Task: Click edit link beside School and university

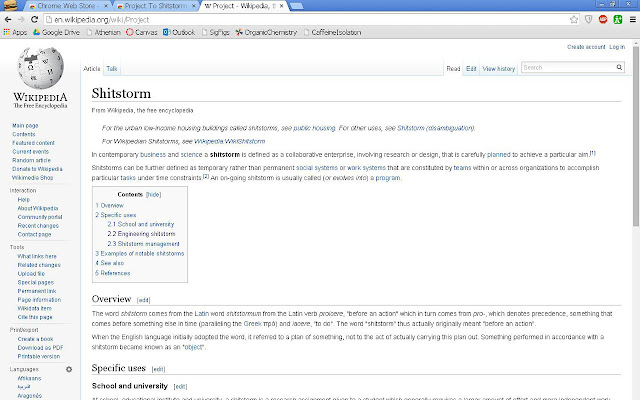Action: click(x=180, y=386)
